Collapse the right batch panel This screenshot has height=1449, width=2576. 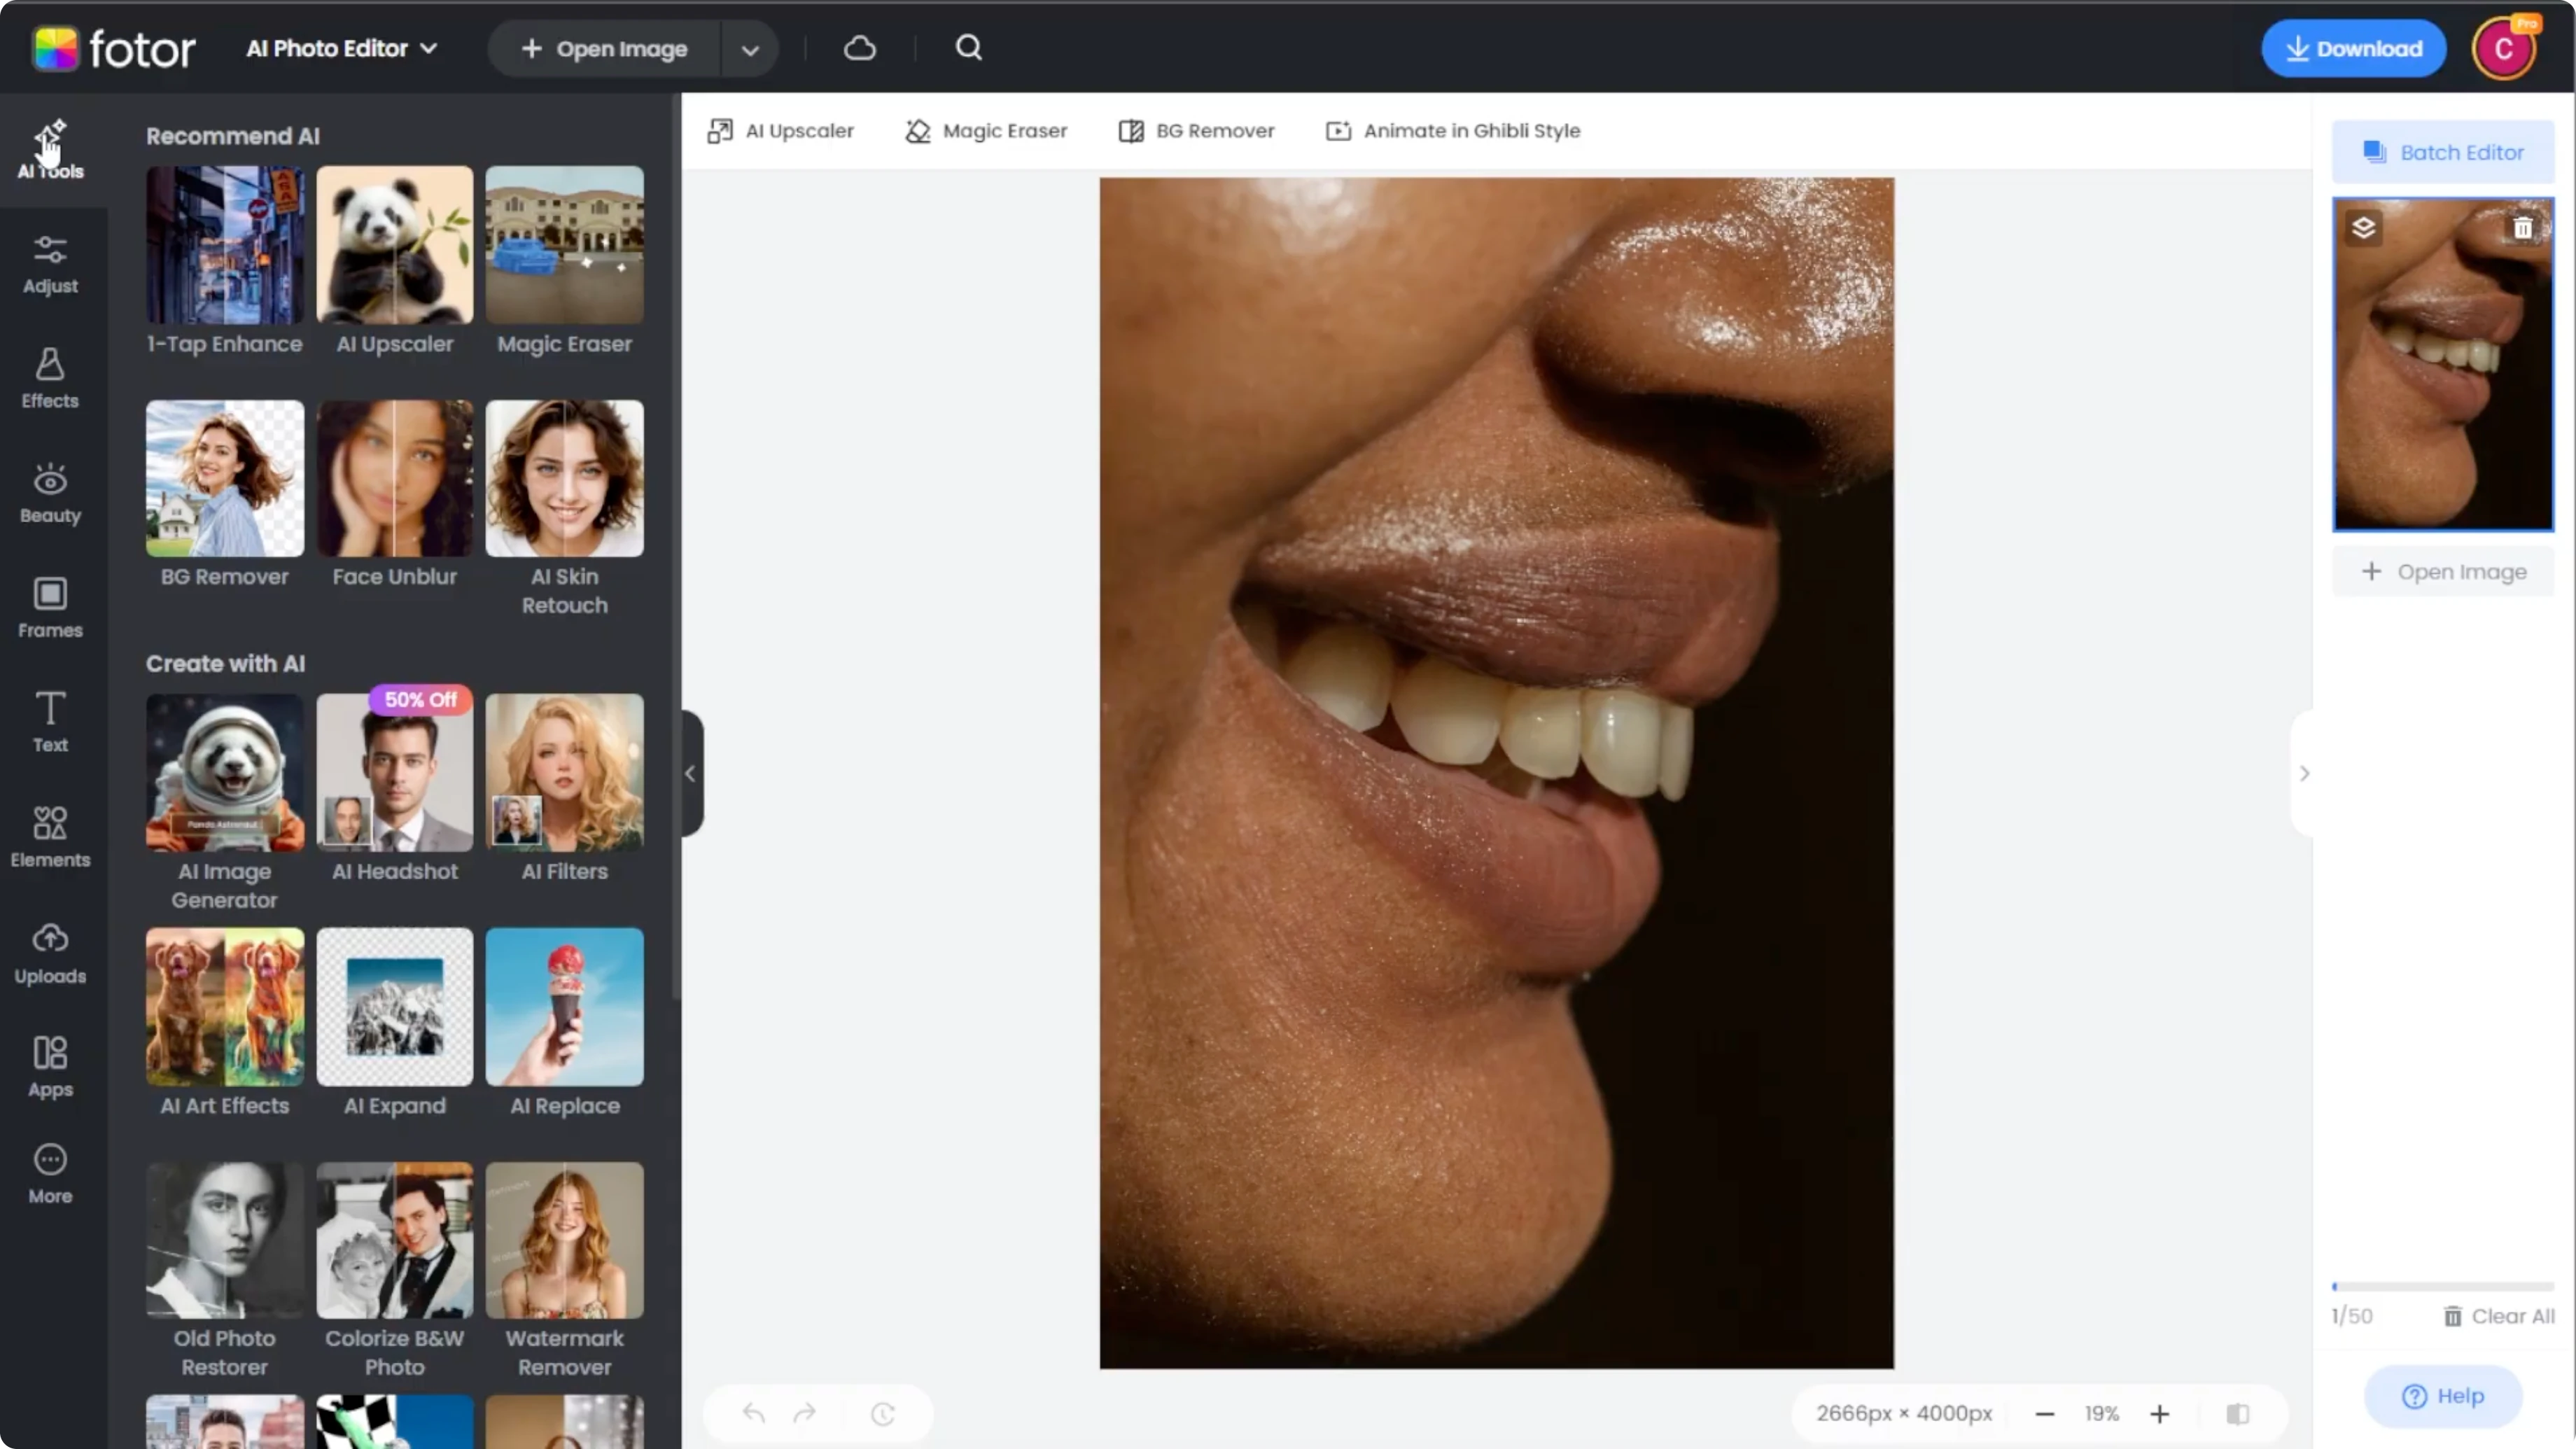(2304, 773)
